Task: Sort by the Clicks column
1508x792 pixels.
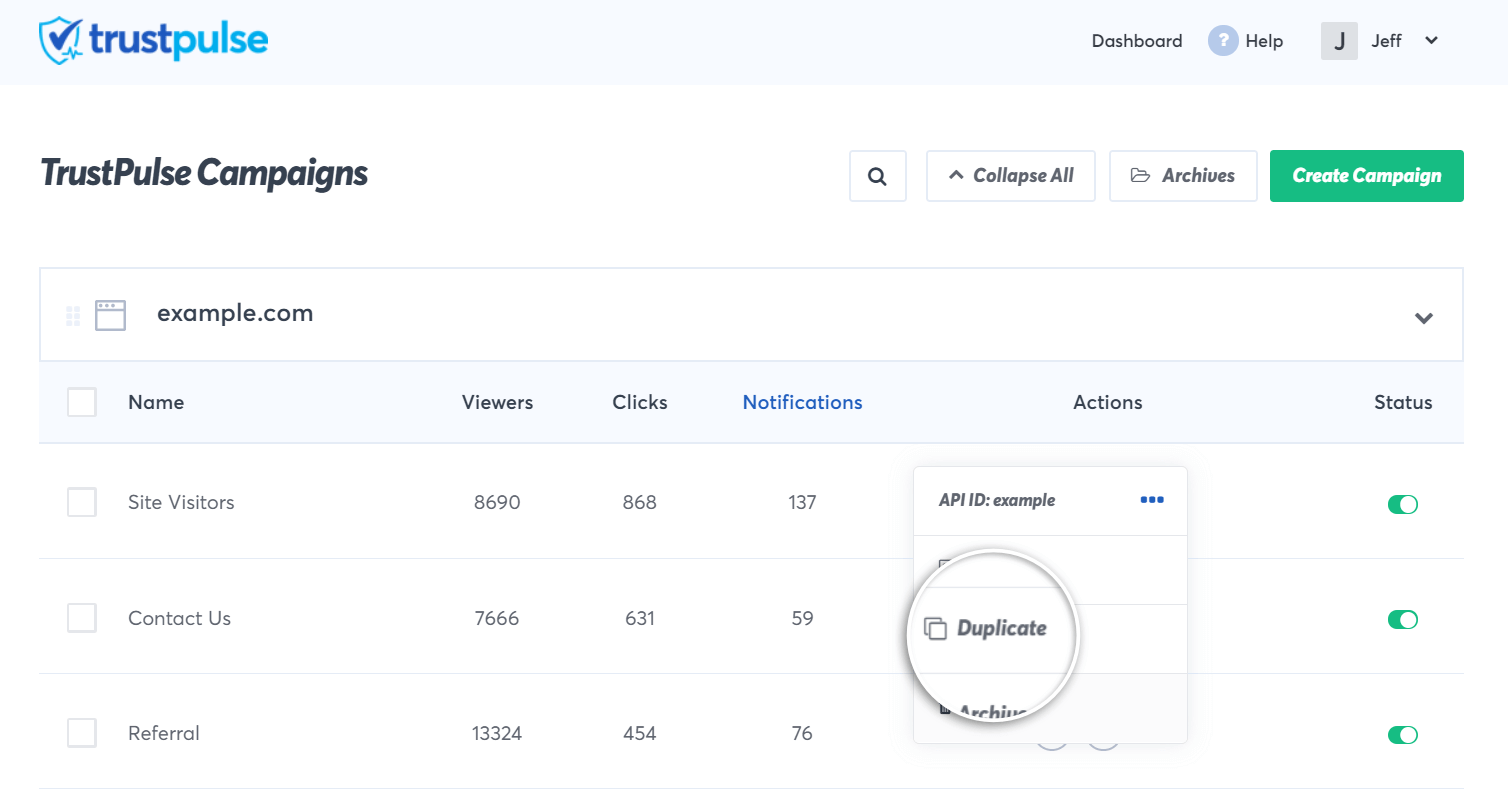Action: click(x=640, y=402)
